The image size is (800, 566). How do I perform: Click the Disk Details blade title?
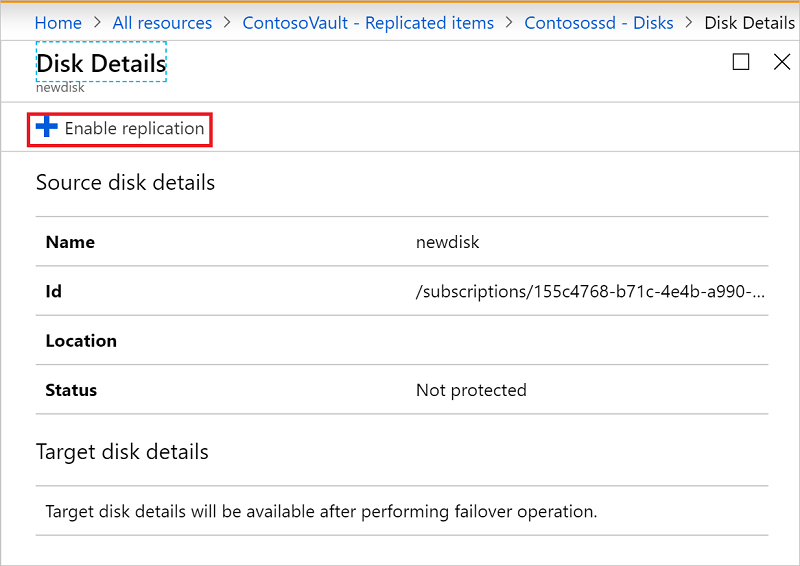coord(101,64)
